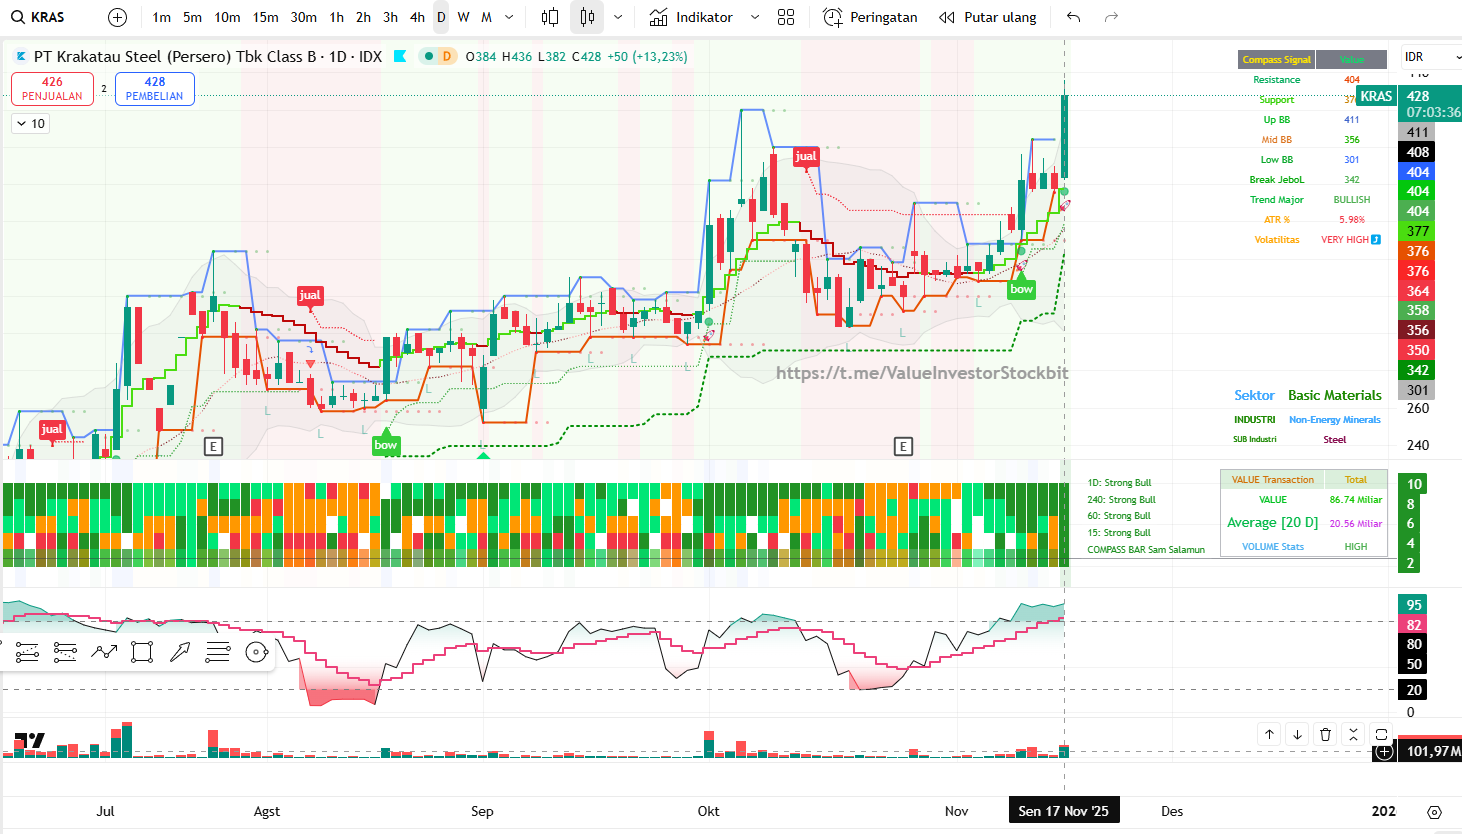Toggle the market status green dot indicator
1462x834 pixels.
[428, 56]
